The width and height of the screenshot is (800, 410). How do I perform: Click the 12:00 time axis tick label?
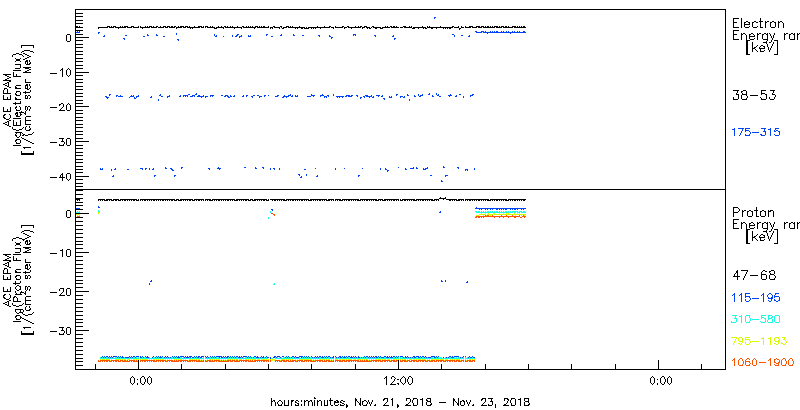pos(398,380)
